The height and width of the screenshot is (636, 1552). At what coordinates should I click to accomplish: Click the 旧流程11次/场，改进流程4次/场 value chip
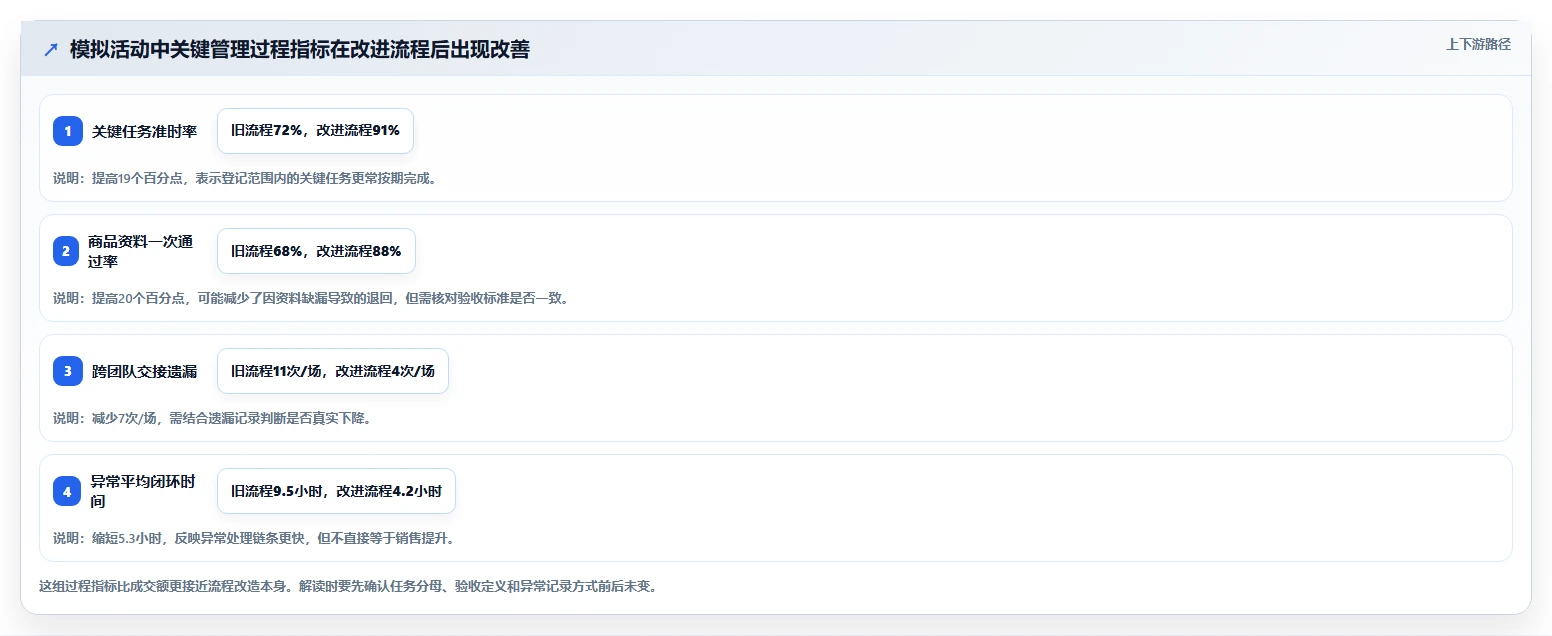333,371
